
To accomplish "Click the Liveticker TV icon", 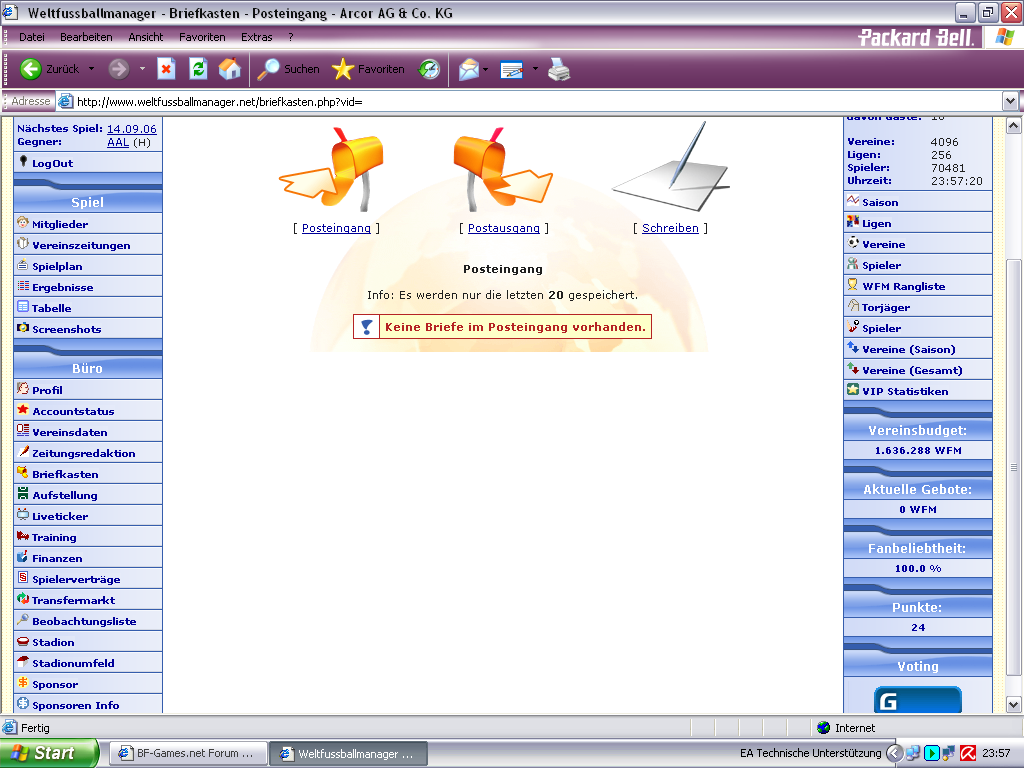I will click(23, 515).
